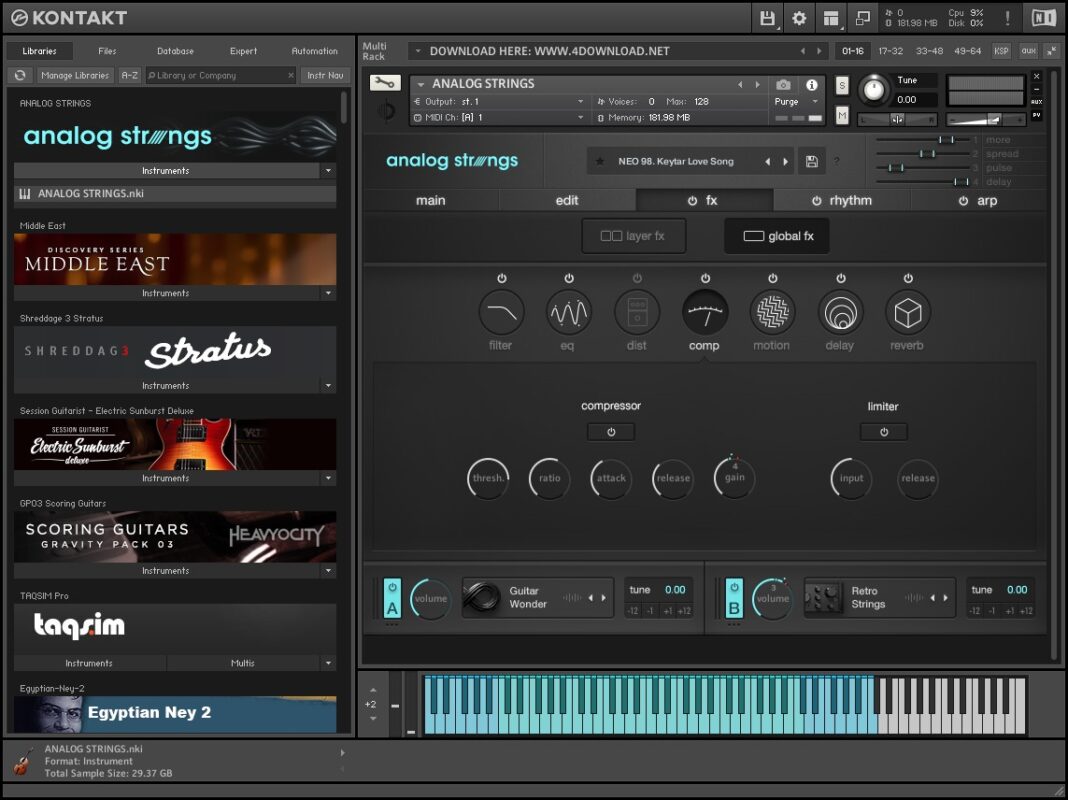Adjust the compressor gain knob
The image size is (1068, 800).
(x=735, y=477)
